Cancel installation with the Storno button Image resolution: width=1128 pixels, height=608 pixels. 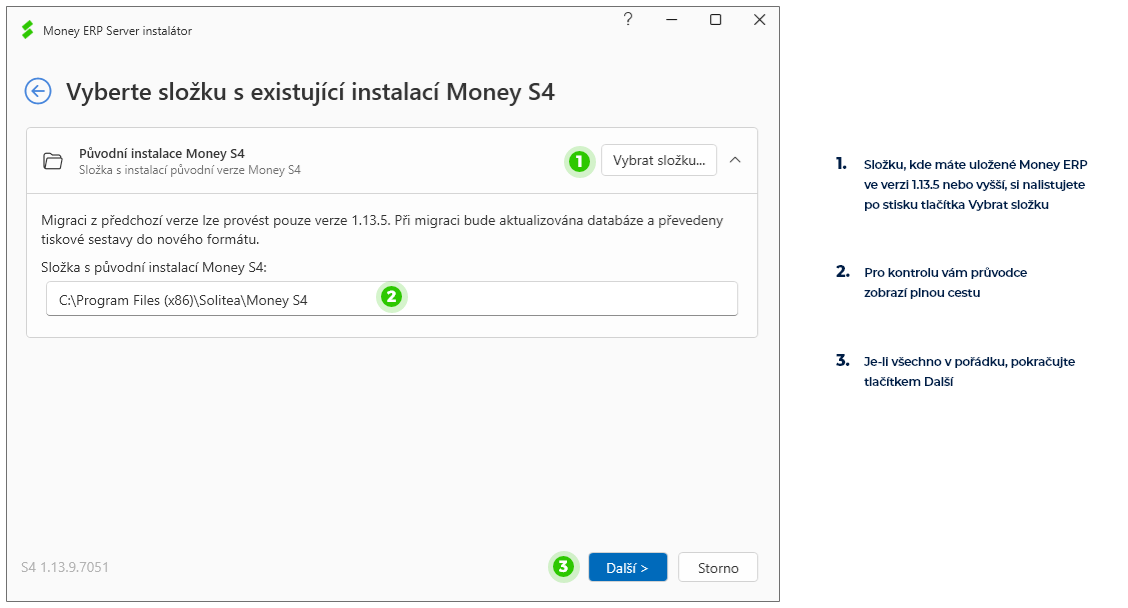coord(718,567)
